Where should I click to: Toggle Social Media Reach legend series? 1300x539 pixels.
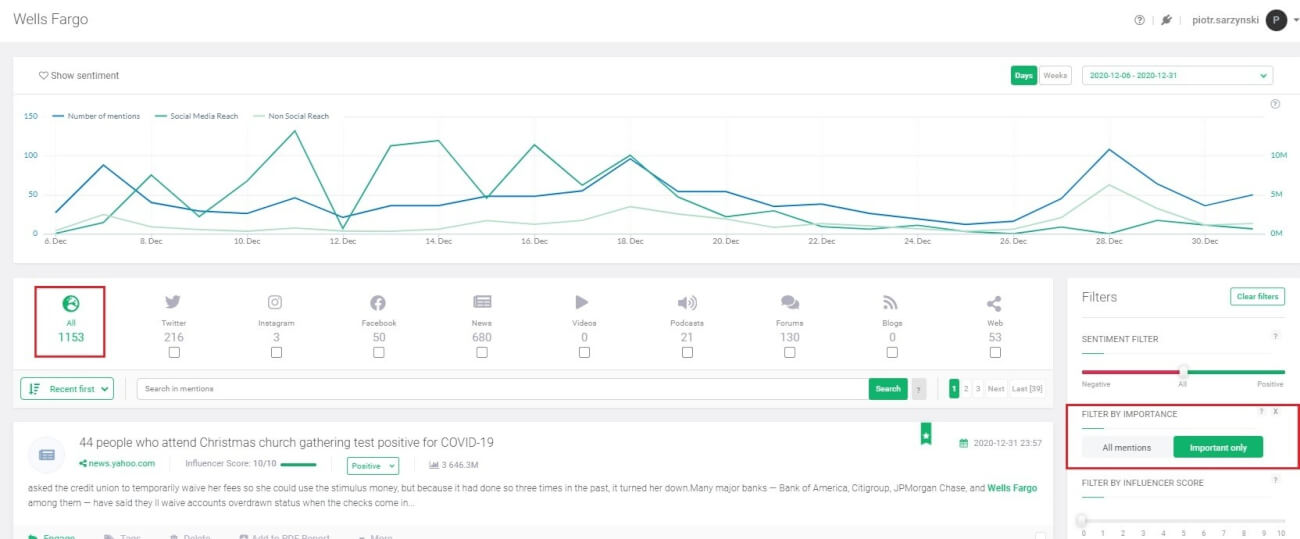coord(197,116)
